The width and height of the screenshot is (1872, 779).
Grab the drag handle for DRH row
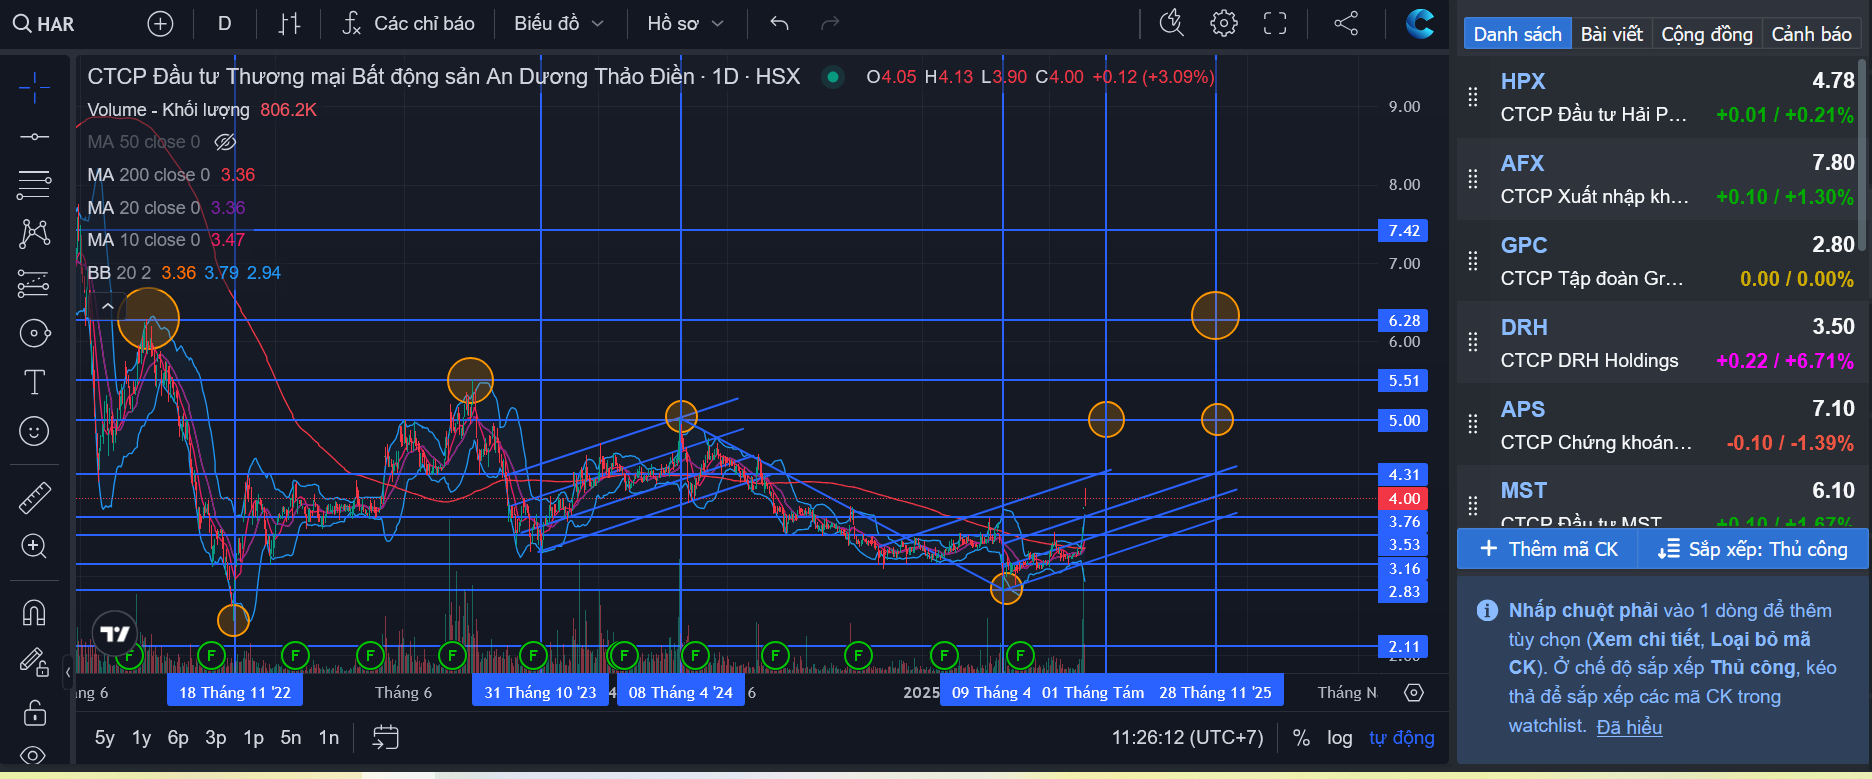click(1473, 343)
